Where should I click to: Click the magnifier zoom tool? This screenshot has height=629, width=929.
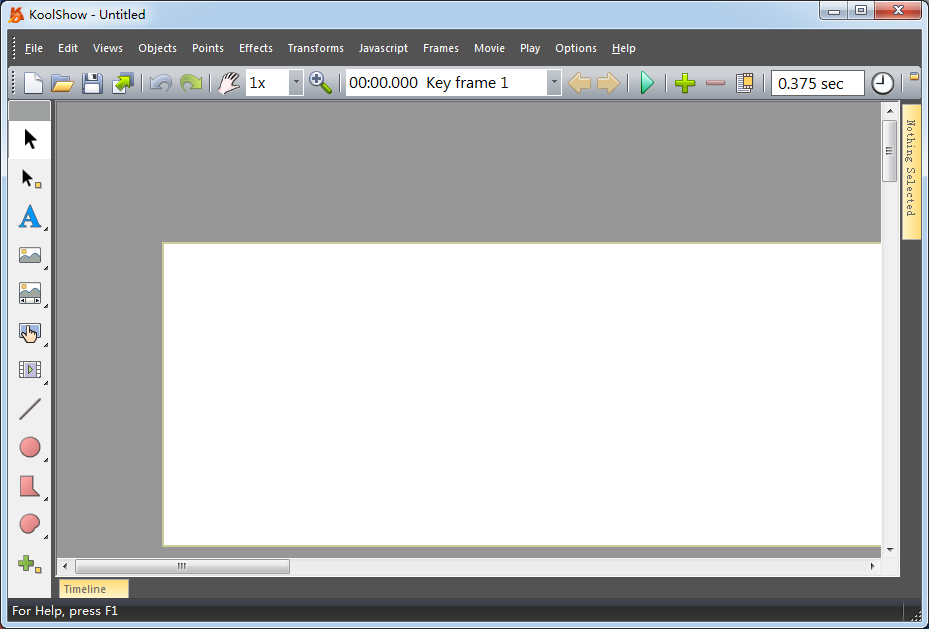pyautogui.click(x=321, y=83)
